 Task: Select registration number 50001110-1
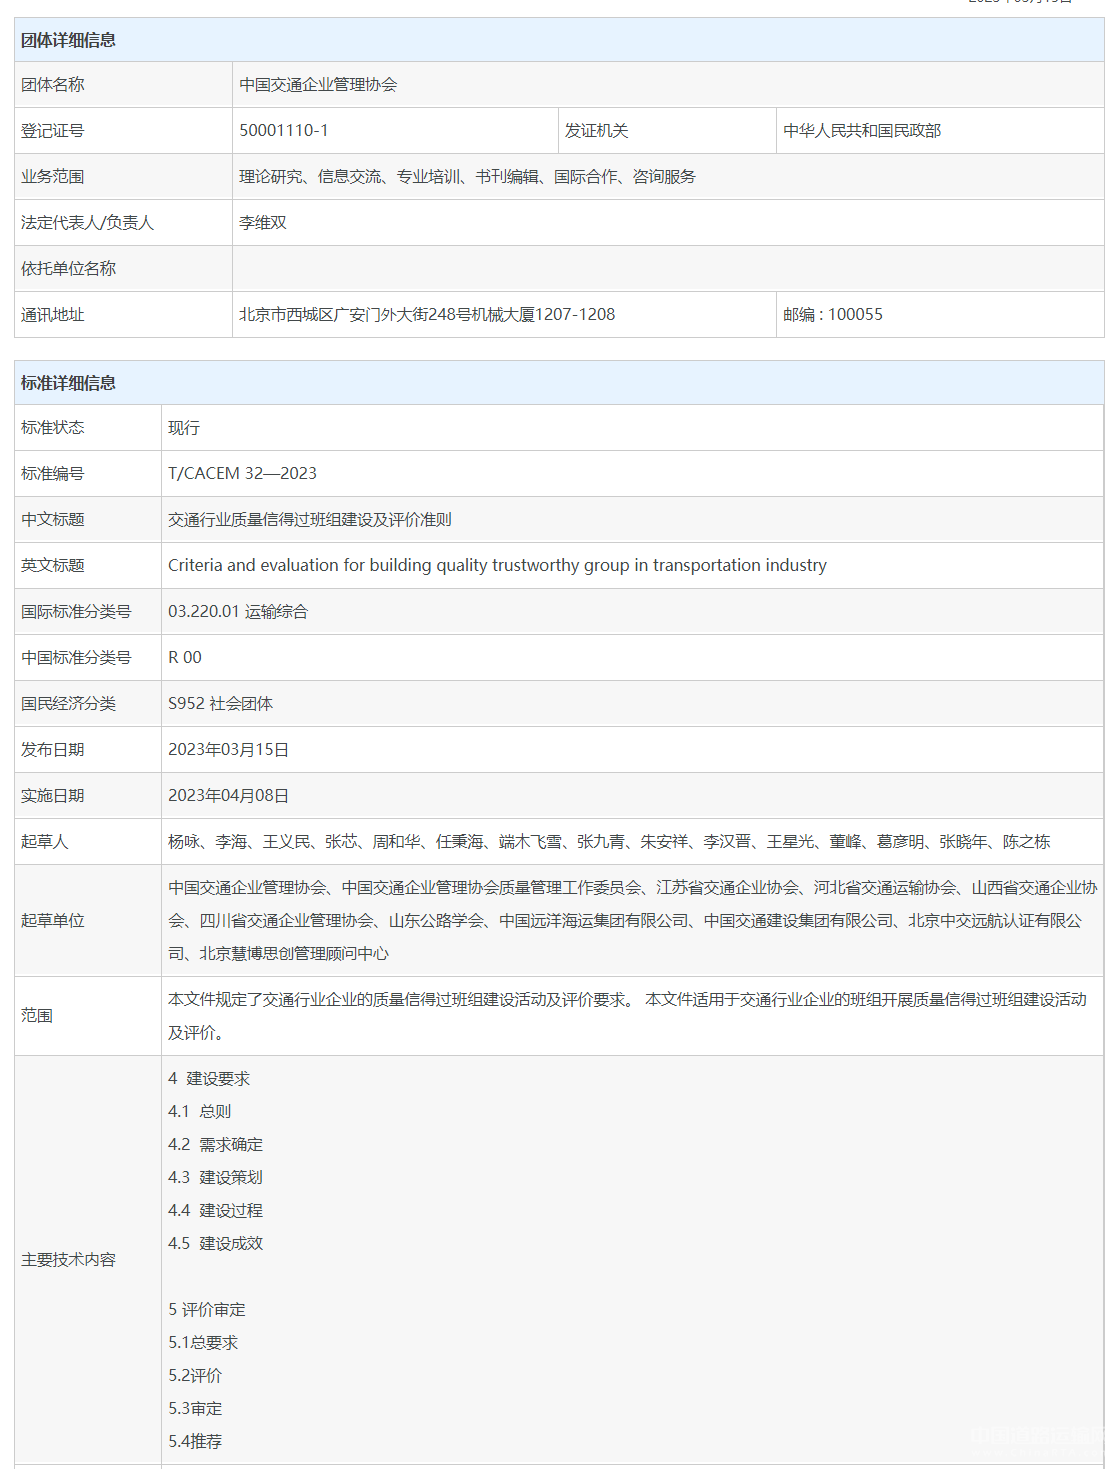[x=284, y=131]
